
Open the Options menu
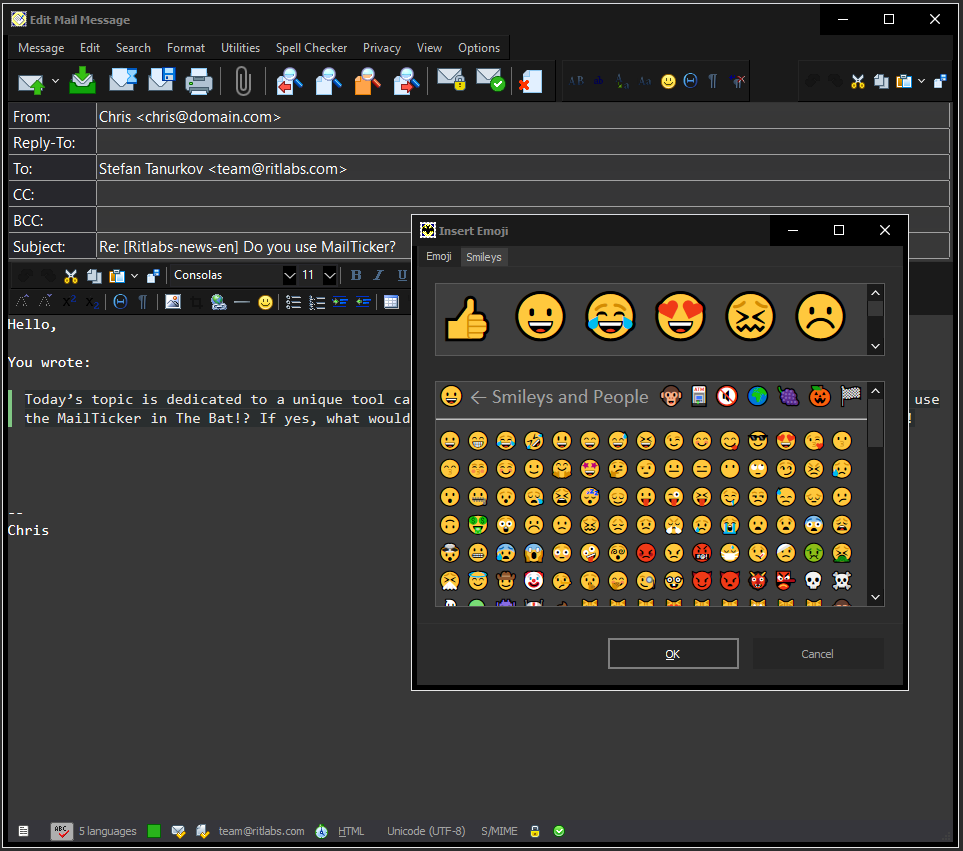478,48
